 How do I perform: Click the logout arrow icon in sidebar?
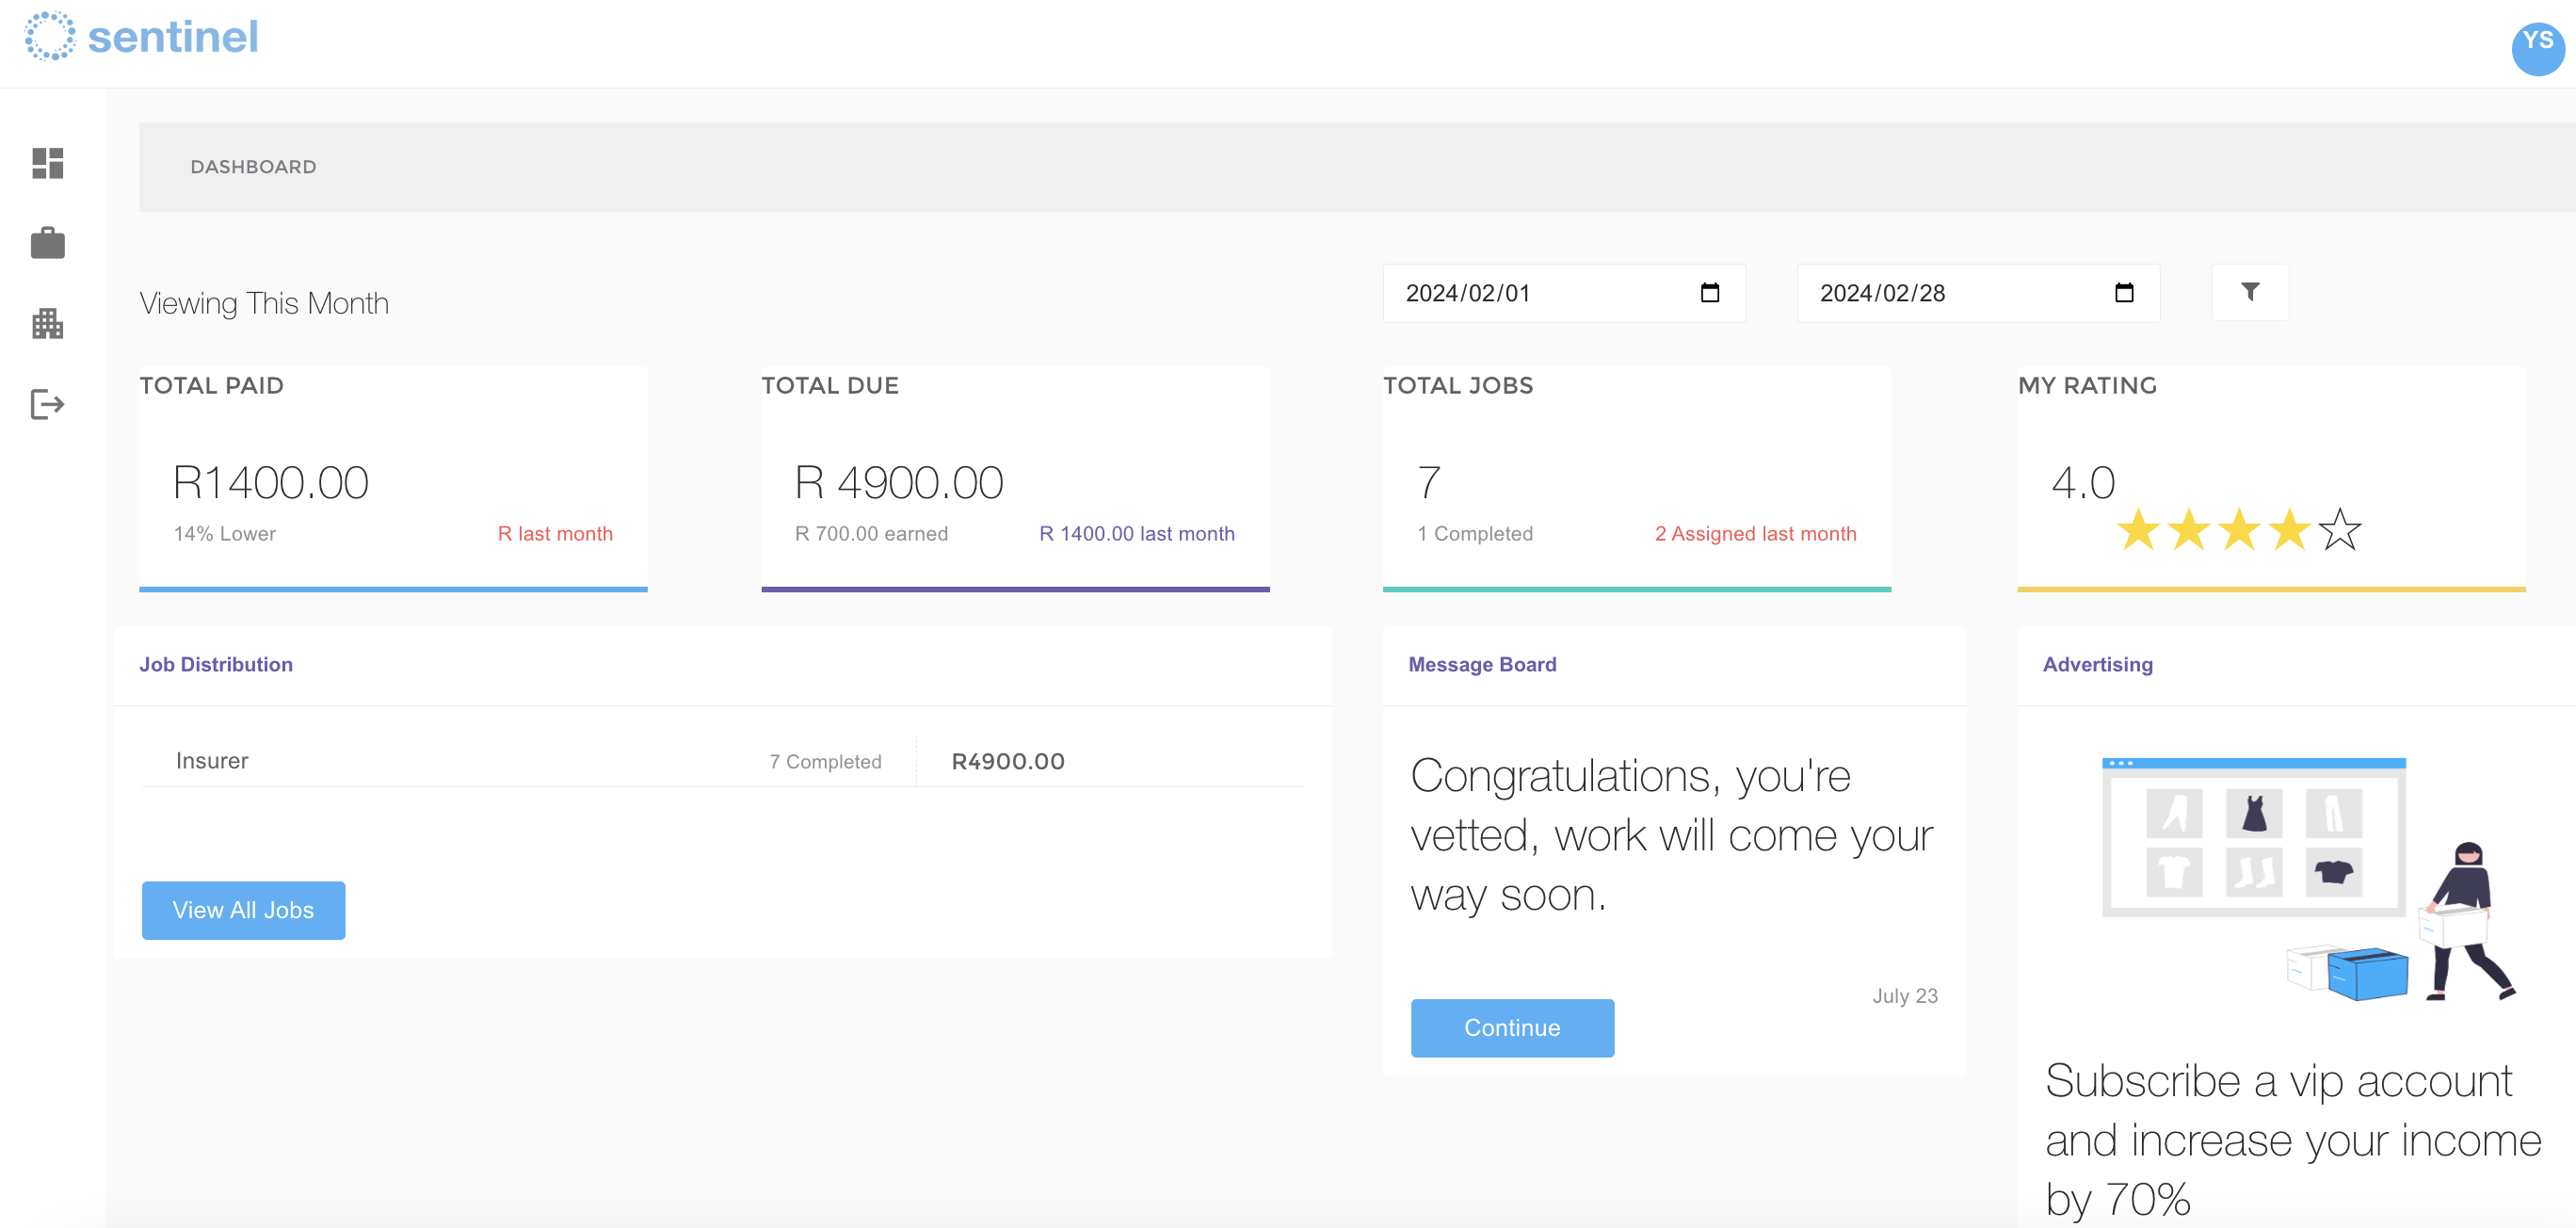pyautogui.click(x=47, y=404)
